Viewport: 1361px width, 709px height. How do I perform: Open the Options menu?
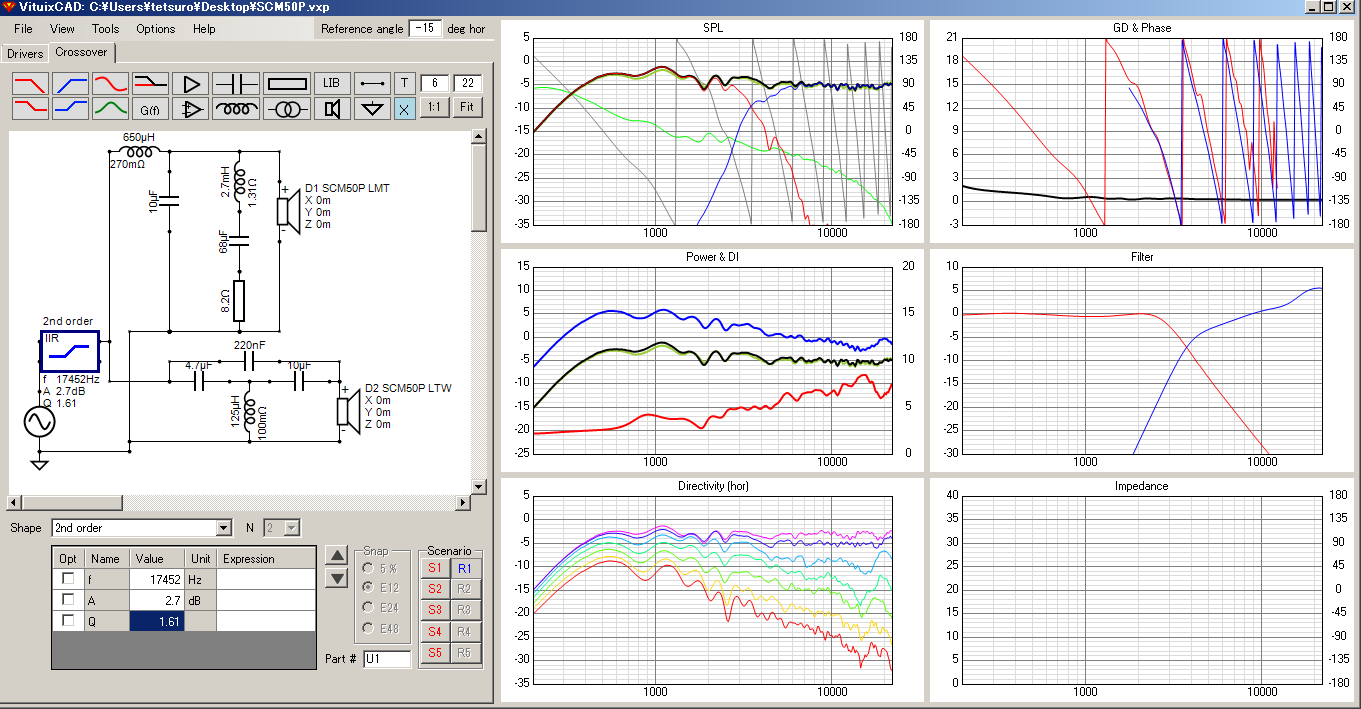point(156,29)
